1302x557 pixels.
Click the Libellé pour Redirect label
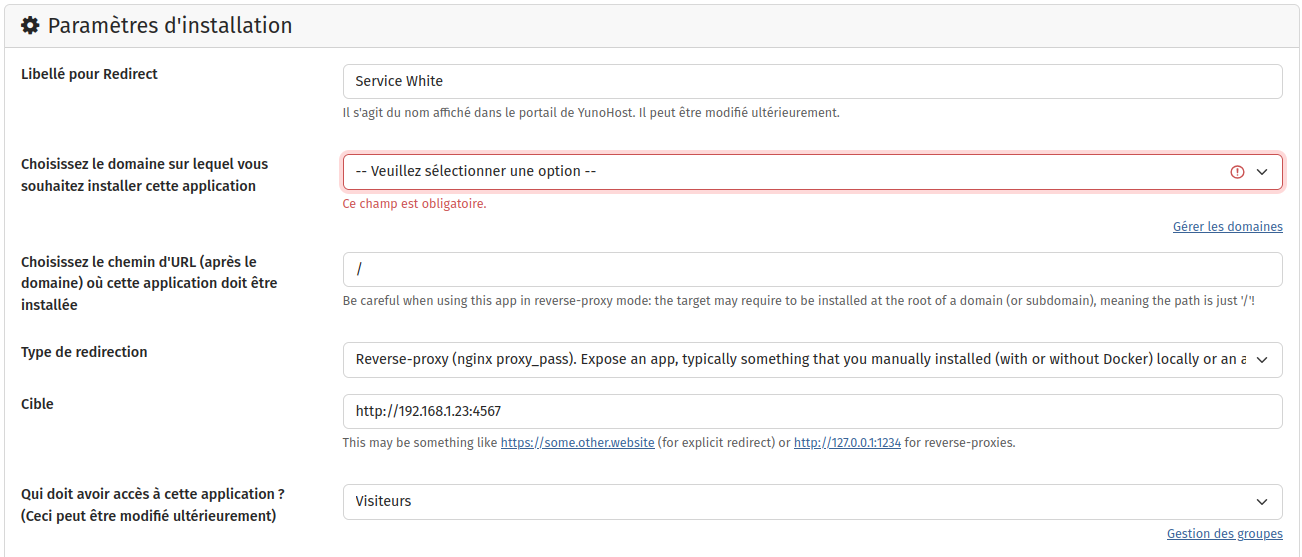click(x=89, y=74)
